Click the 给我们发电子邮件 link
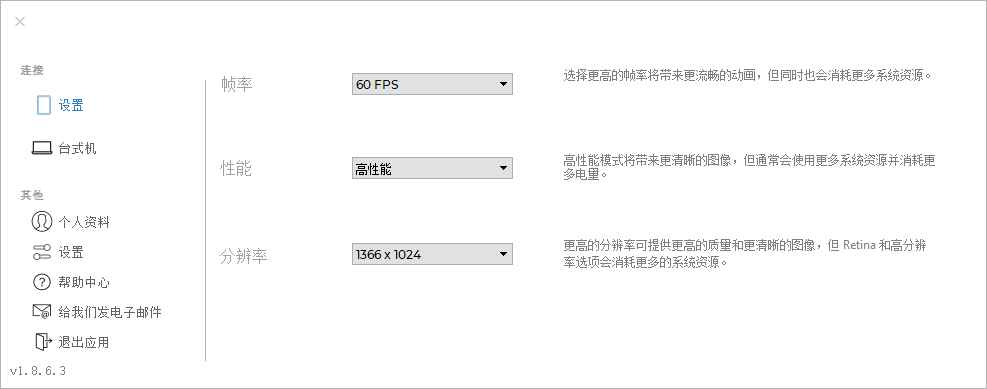 [110, 312]
